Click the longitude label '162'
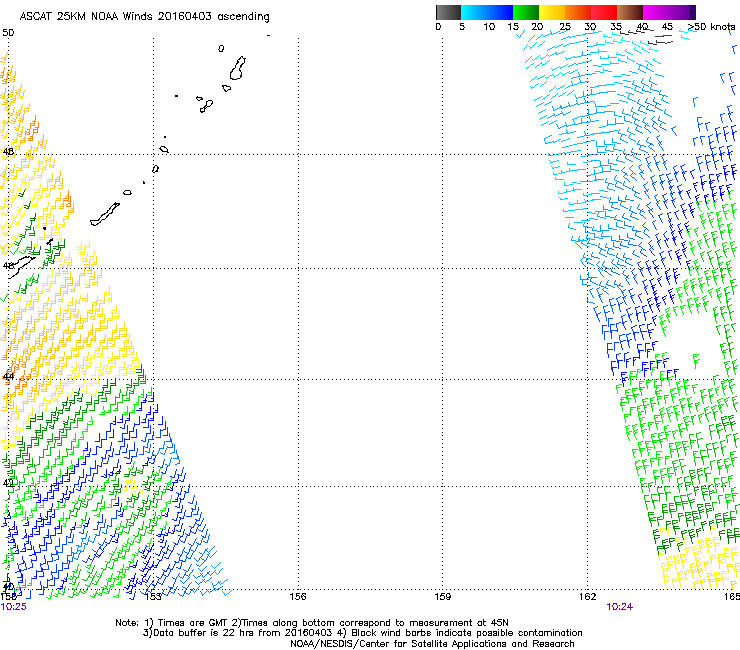This screenshot has width=740, height=650. (x=588, y=597)
